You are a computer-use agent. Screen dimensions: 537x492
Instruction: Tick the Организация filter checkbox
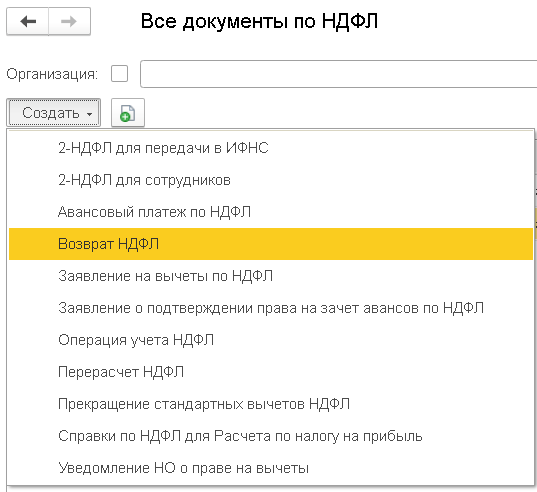point(119,74)
